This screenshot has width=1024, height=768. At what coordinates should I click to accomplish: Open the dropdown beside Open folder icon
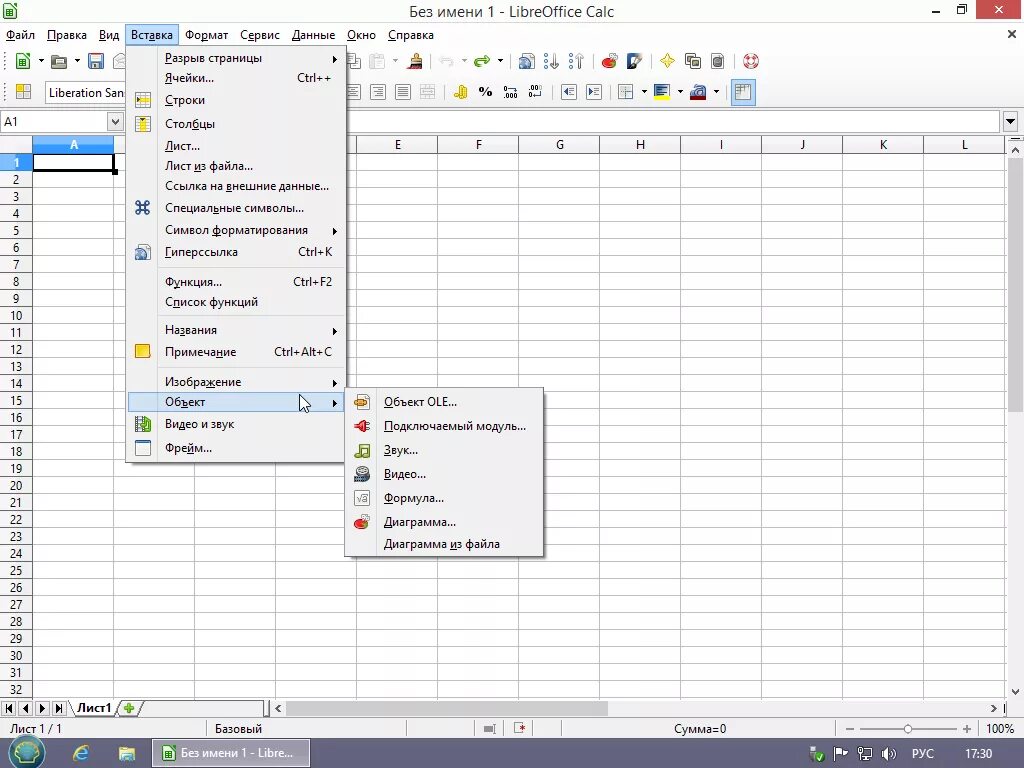(77, 61)
